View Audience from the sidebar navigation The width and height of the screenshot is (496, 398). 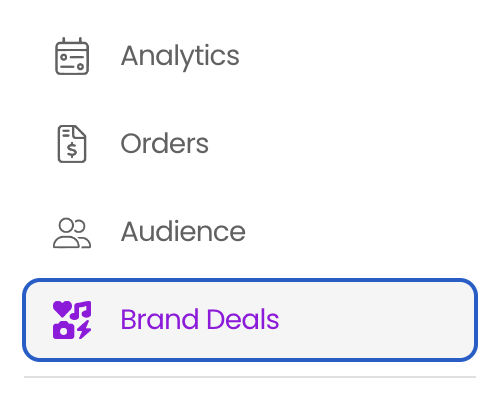coord(250,232)
